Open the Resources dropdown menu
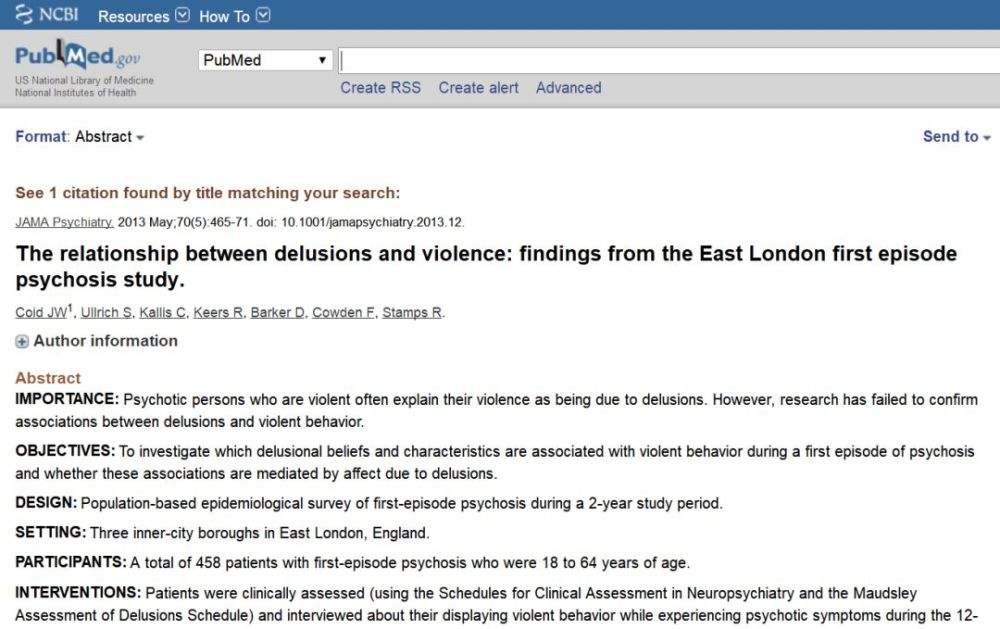1000x629 pixels. (143, 16)
